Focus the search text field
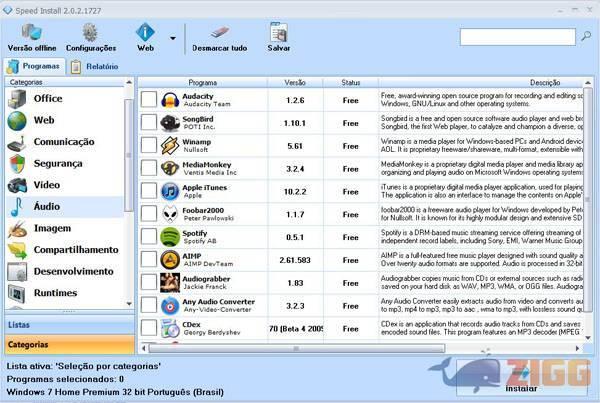Image resolution: width=600 pixels, height=403 pixels. pos(517,37)
